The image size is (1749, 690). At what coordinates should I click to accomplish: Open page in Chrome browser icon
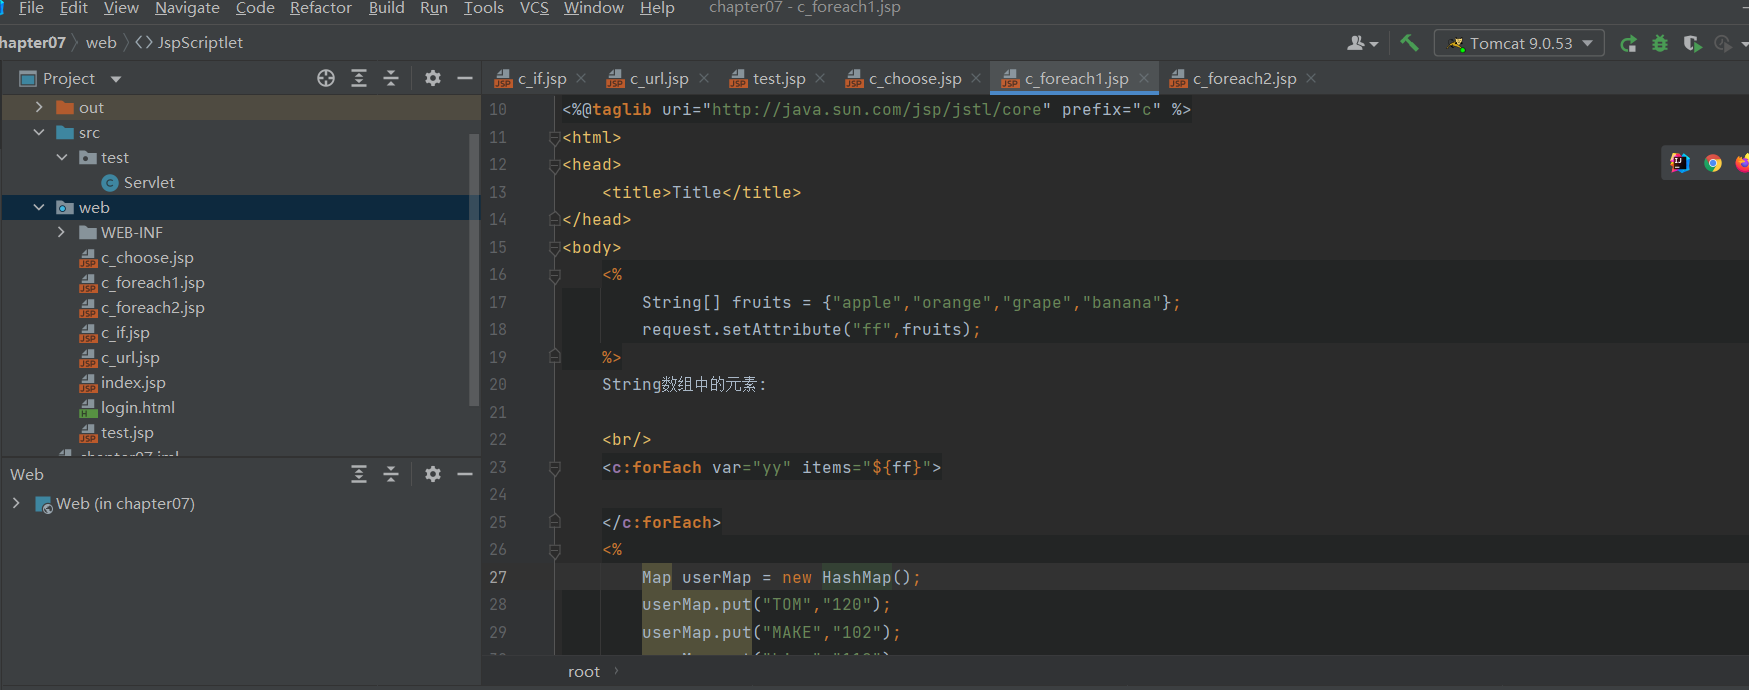click(x=1713, y=163)
